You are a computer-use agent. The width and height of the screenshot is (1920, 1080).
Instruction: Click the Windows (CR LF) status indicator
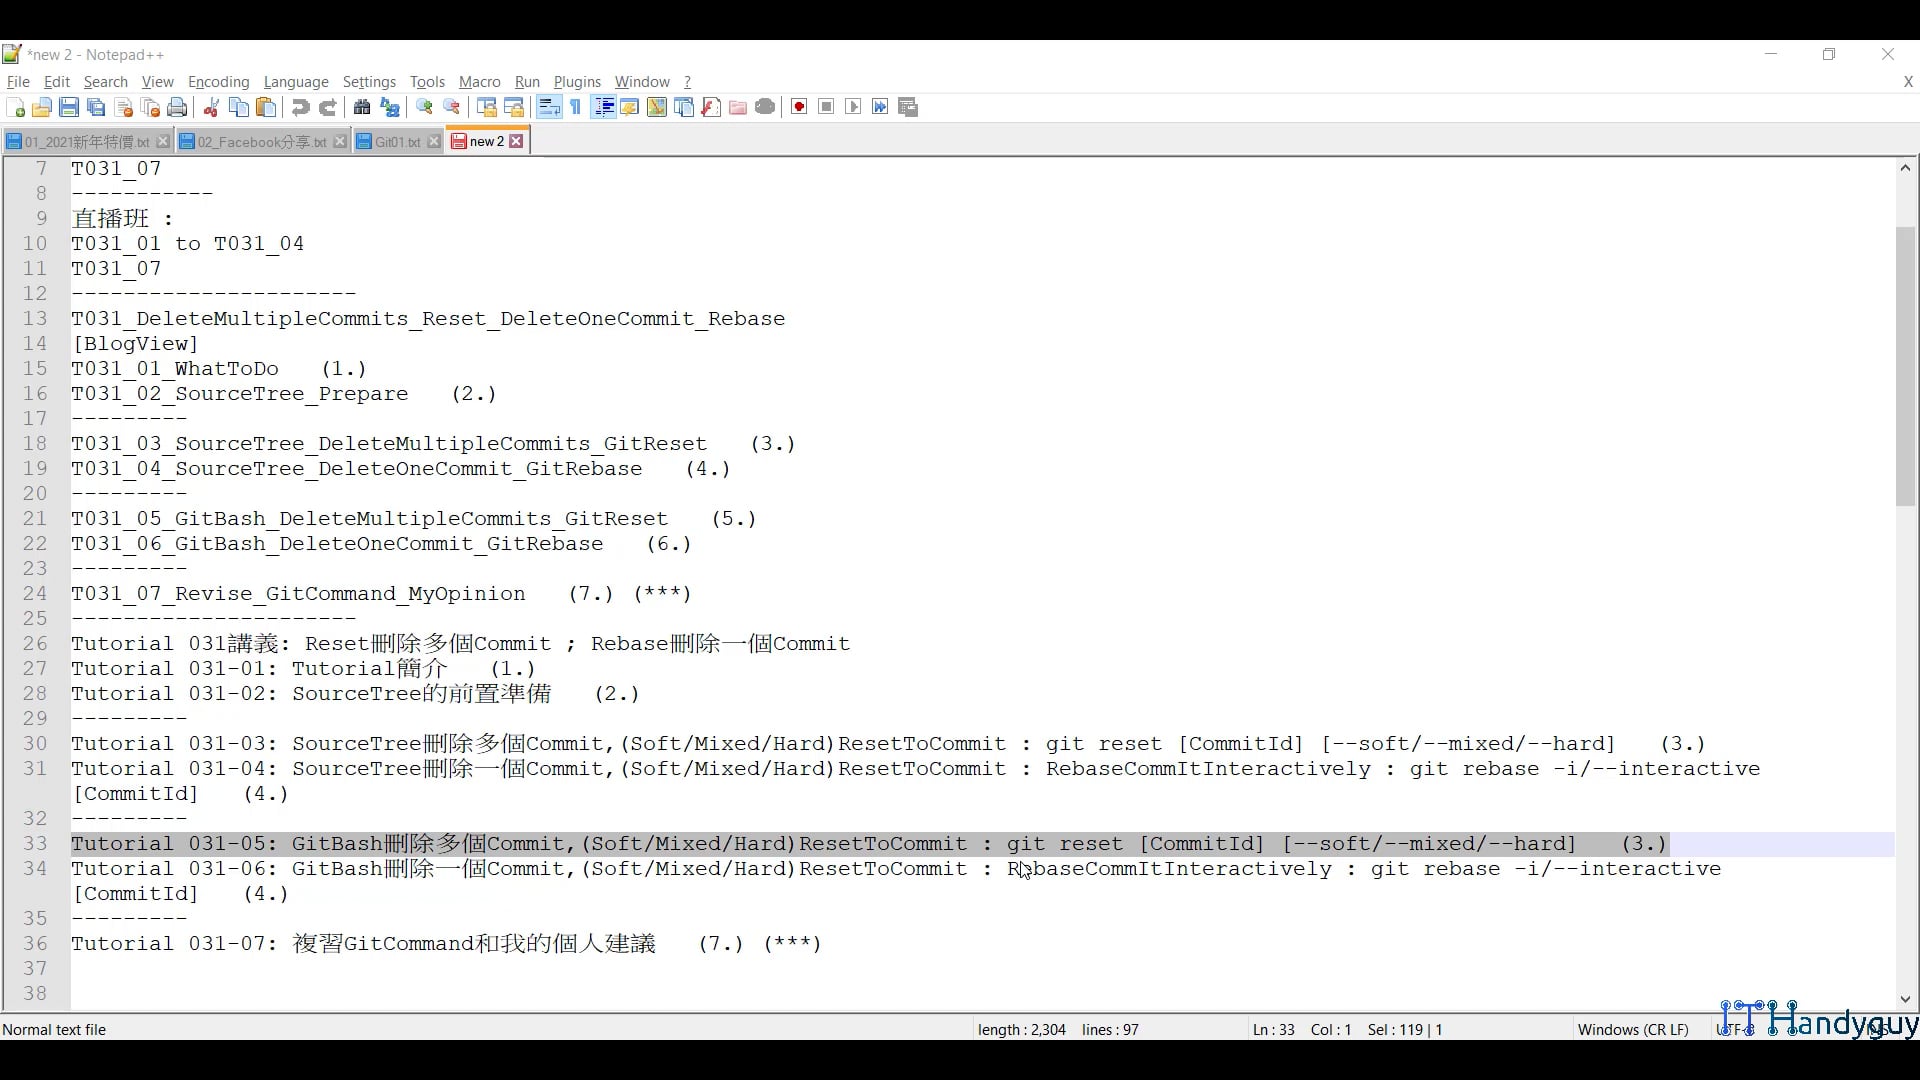click(x=1633, y=1029)
